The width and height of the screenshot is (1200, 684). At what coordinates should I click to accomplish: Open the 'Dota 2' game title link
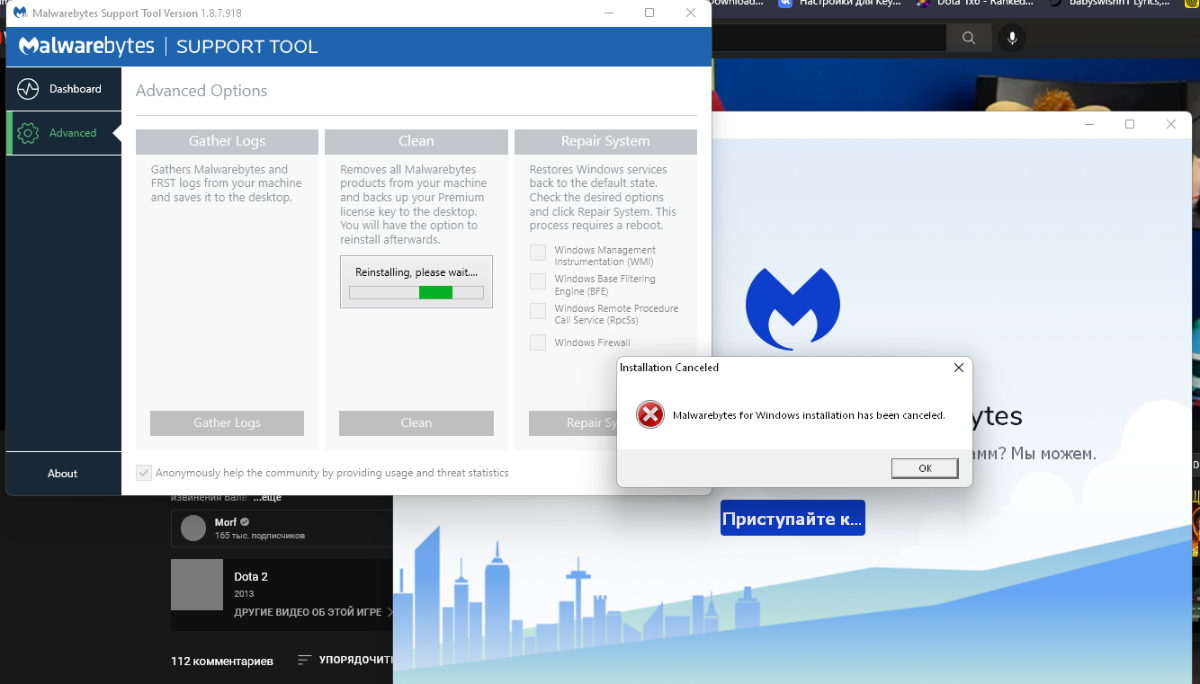251,577
